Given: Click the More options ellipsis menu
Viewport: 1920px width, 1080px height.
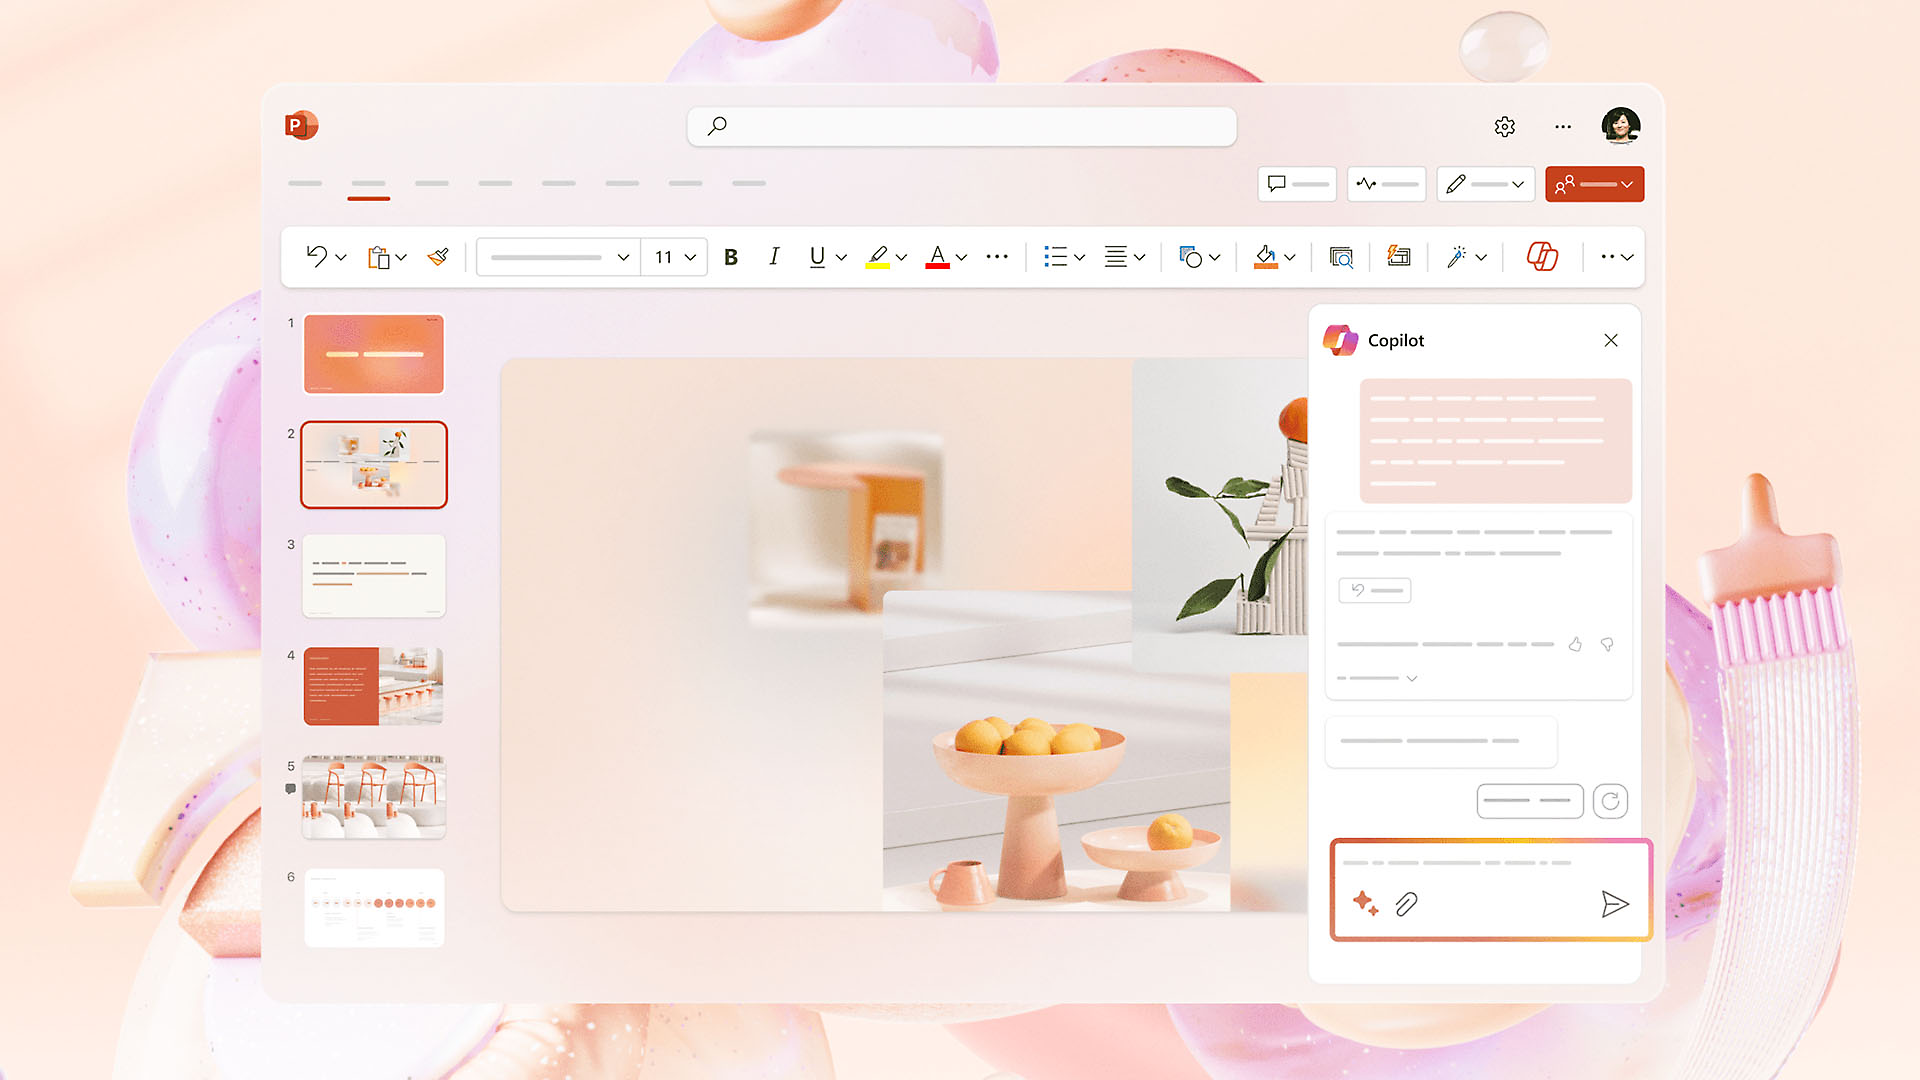Looking at the screenshot, I should click(x=1563, y=127).
